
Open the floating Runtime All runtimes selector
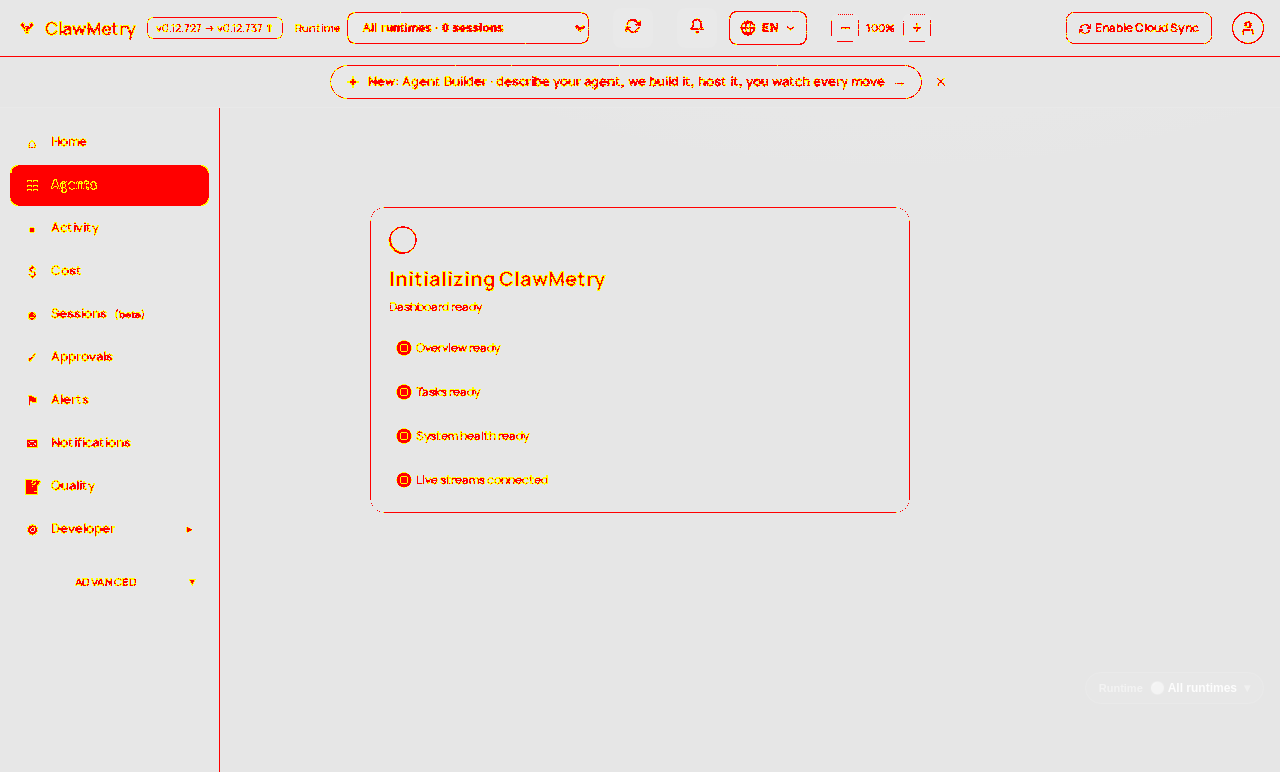[x=1174, y=688]
